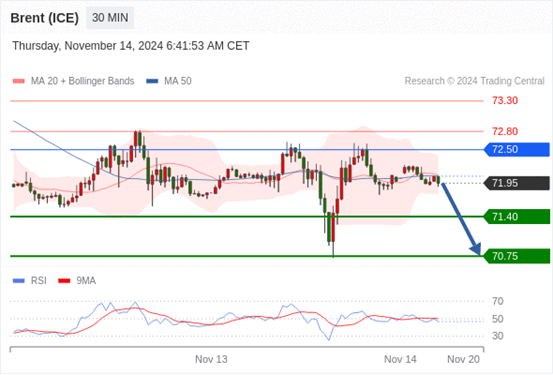Click the green 71.40 support price tag
Viewport: 553px width, 375px height.
[517, 217]
